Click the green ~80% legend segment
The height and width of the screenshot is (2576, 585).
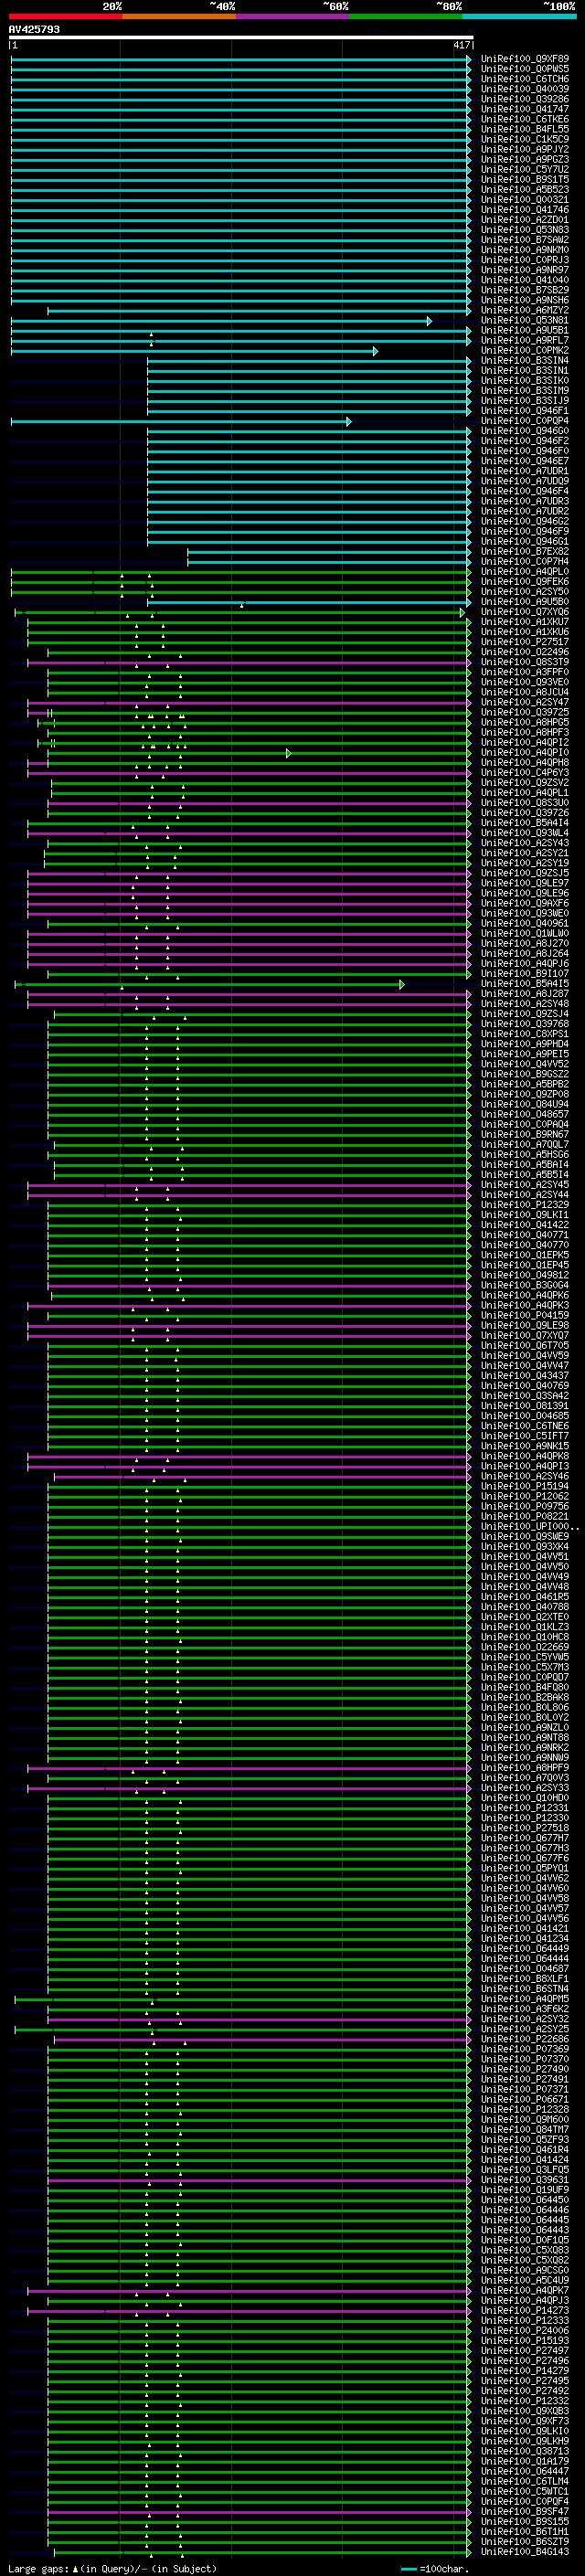coord(406,16)
